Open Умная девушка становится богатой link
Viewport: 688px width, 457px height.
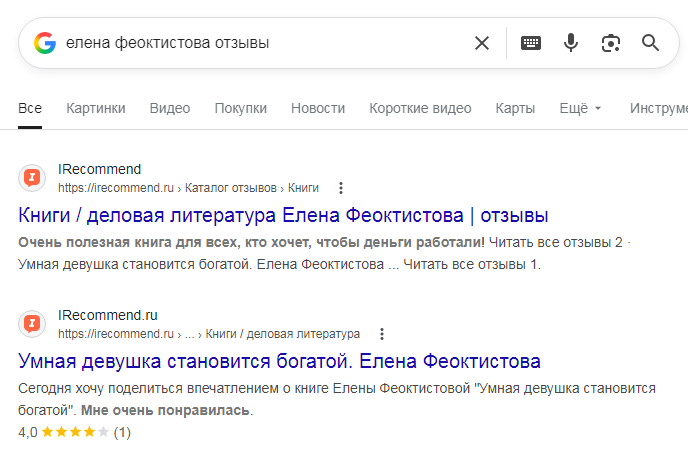[280, 361]
